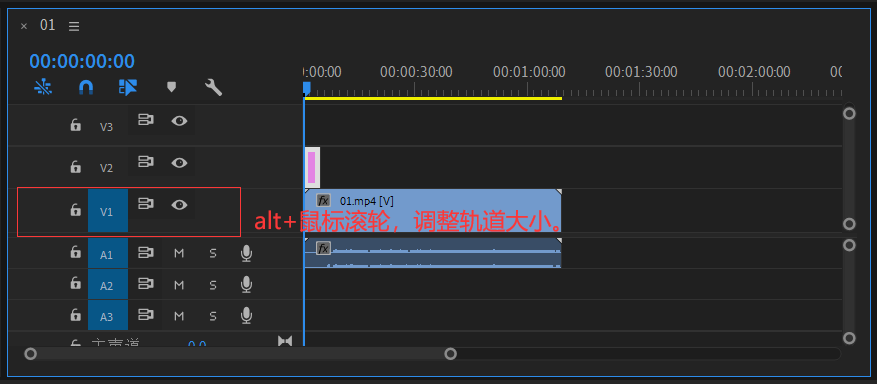
Task: Toggle lock on track V1
Action: point(75,210)
